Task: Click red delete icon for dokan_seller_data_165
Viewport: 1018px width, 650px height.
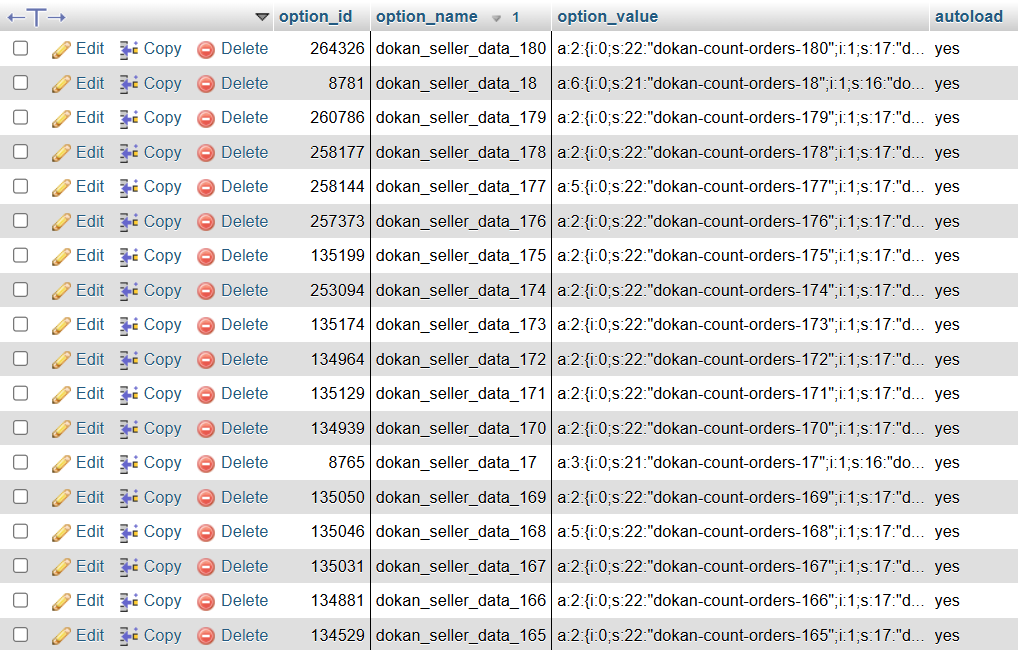Action: tap(206, 636)
